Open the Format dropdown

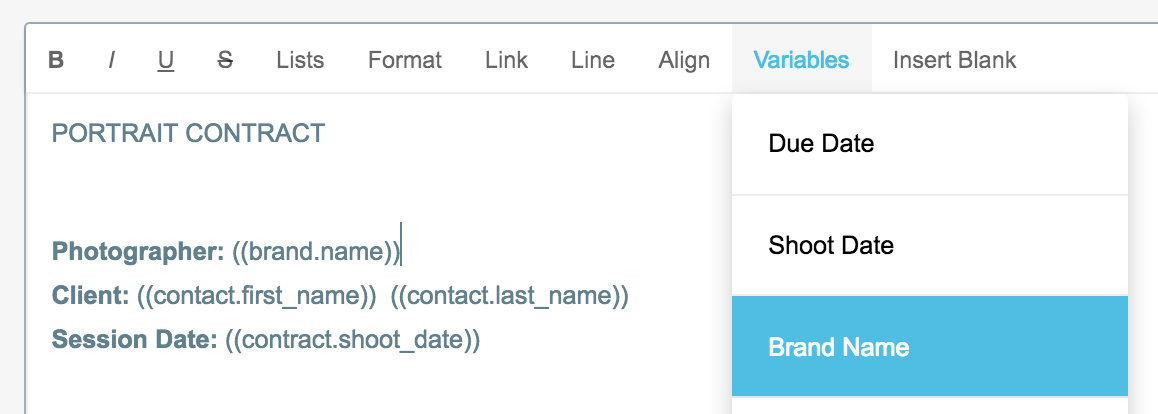(x=404, y=60)
